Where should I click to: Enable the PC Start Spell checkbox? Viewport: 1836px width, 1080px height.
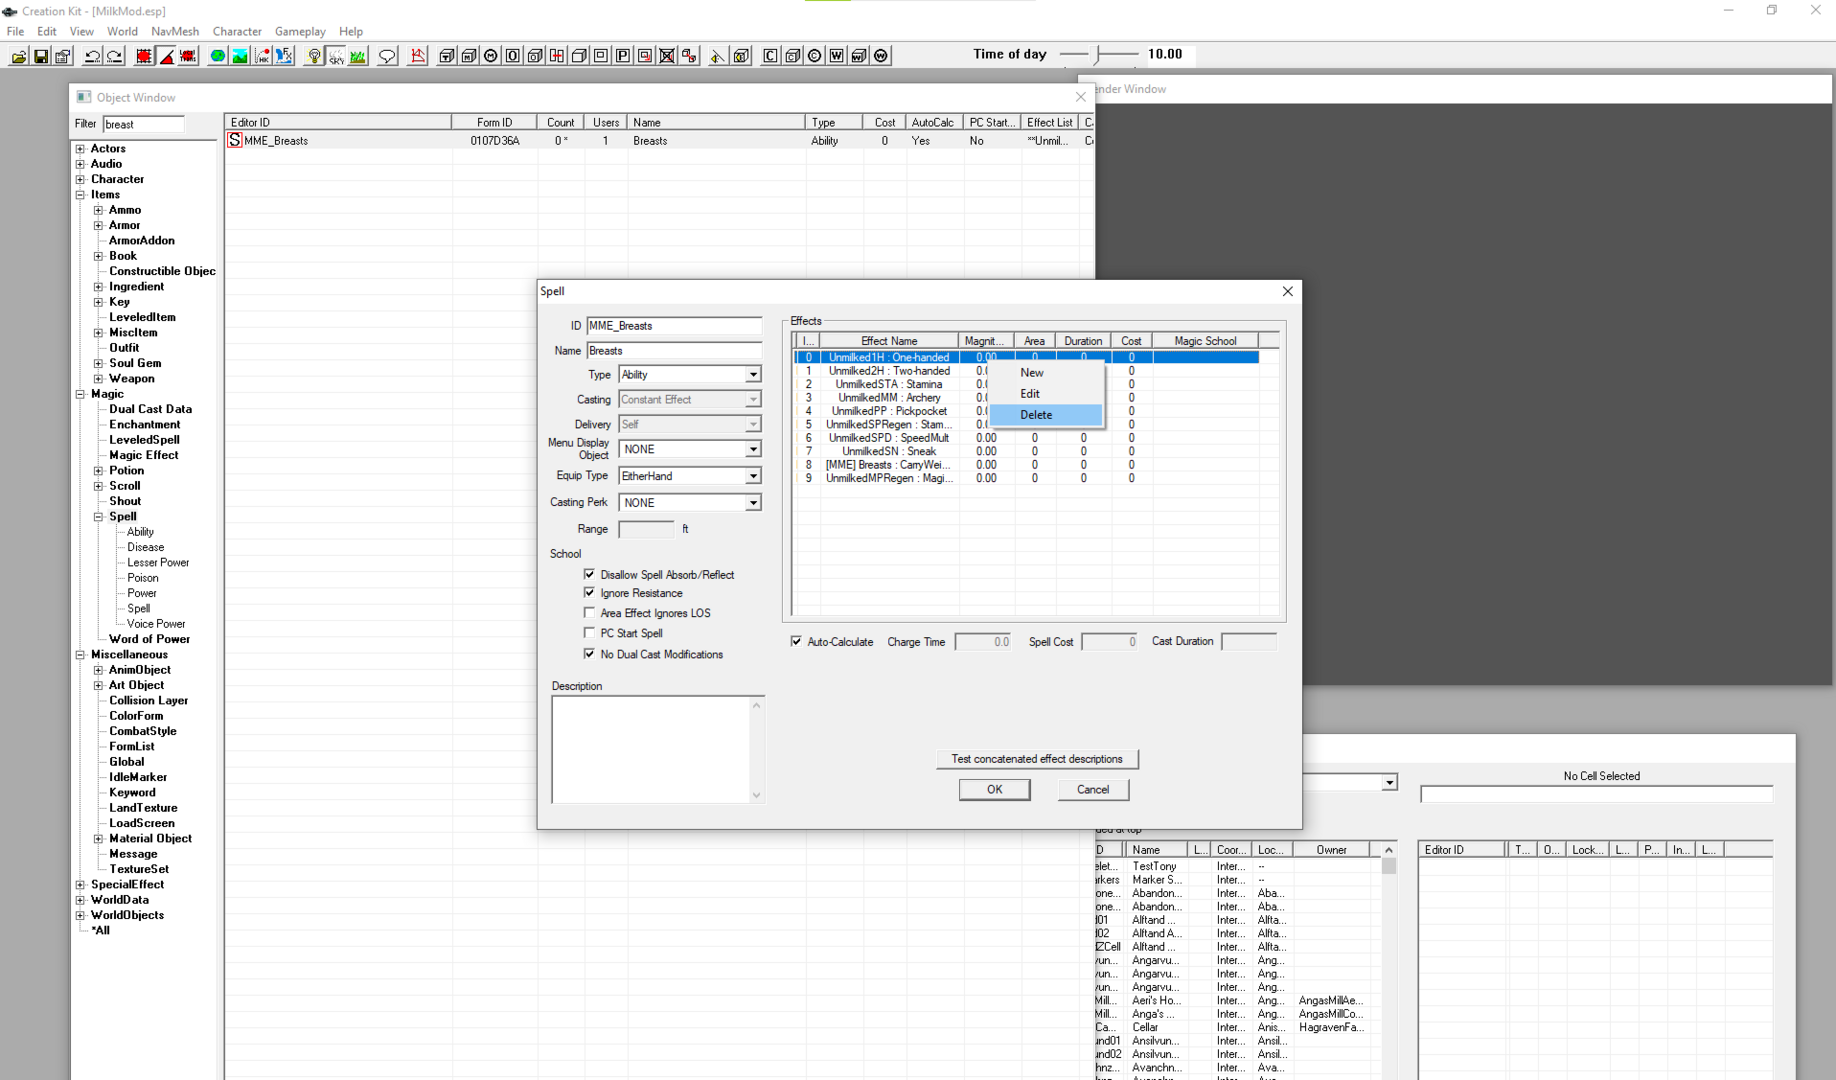(x=589, y=633)
